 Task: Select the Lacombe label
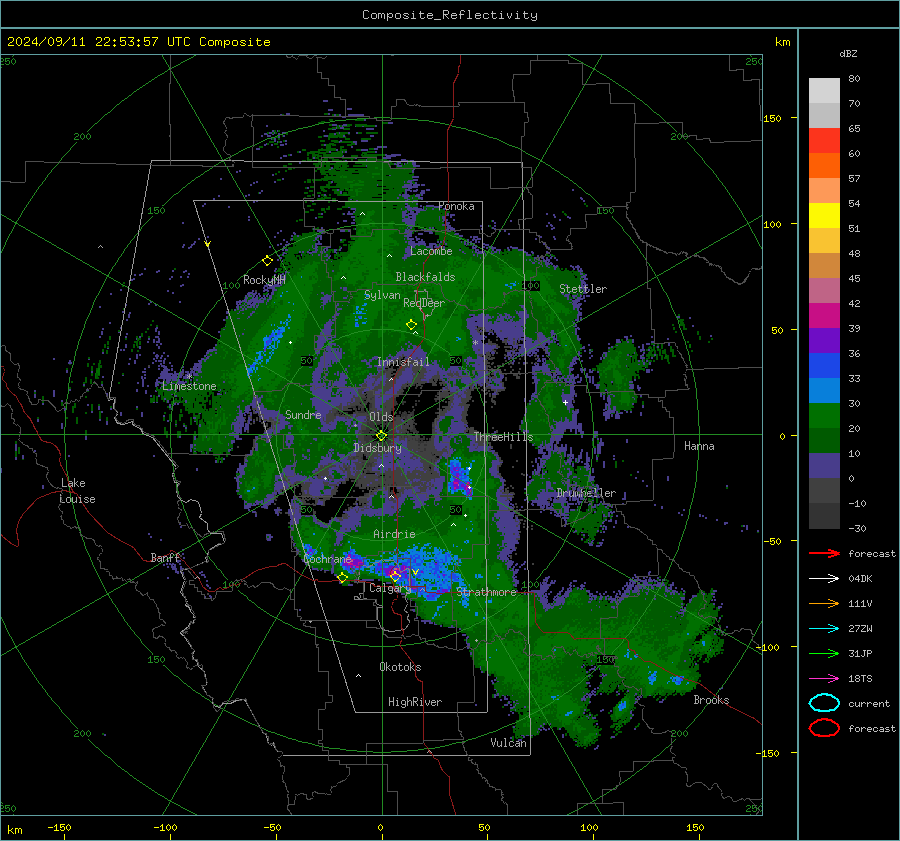click(x=431, y=251)
